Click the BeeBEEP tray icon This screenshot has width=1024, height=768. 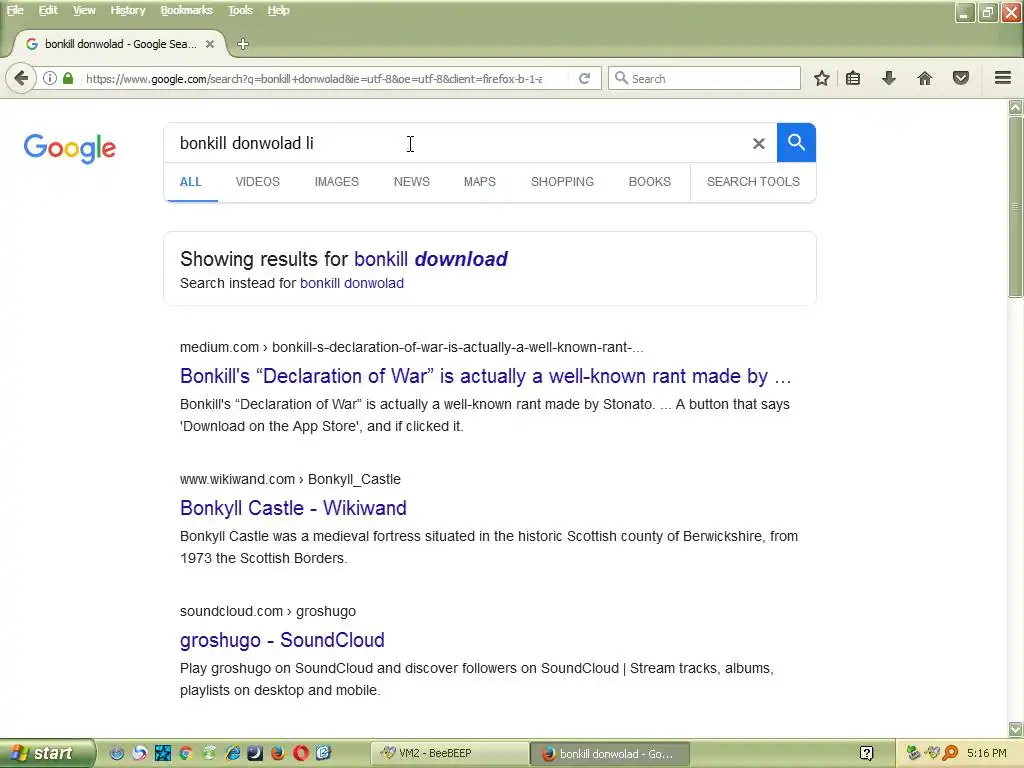click(x=933, y=753)
